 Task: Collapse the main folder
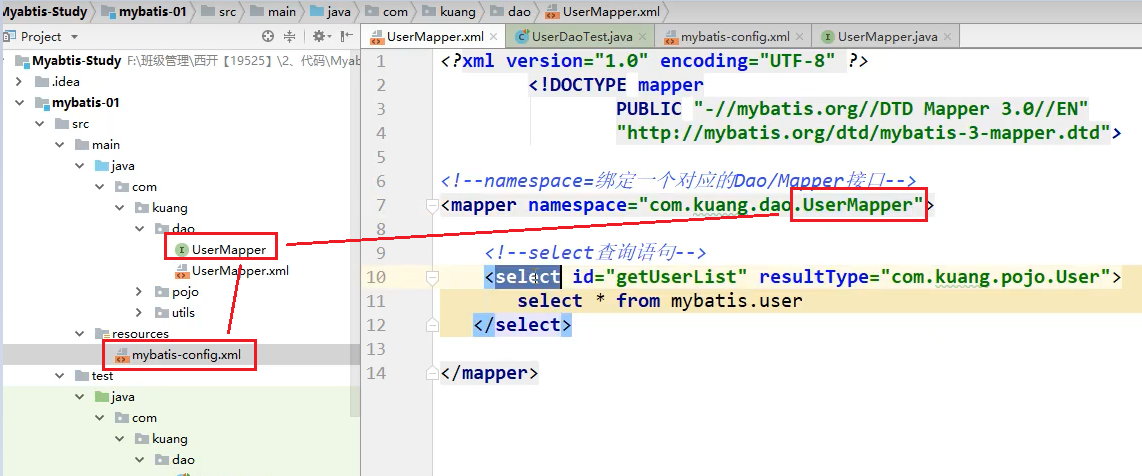click(60, 145)
